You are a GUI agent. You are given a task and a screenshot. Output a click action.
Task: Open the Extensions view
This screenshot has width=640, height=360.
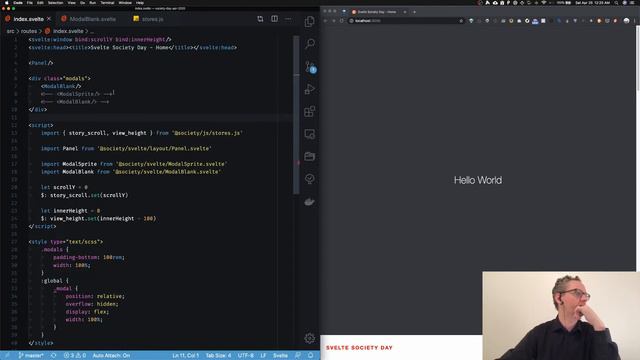[309, 111]
